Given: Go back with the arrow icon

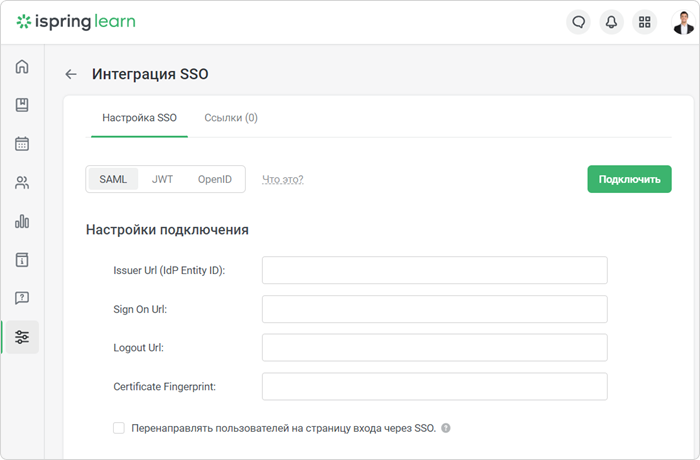Looking at the screenshot, I should pyautogui.click(x=71, y=74).
